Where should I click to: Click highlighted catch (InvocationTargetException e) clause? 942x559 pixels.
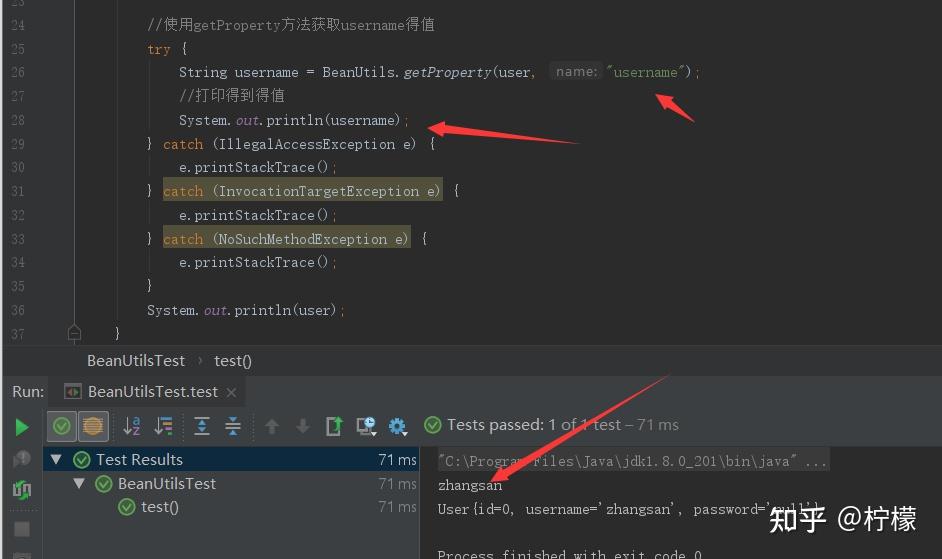click(302, 191)
